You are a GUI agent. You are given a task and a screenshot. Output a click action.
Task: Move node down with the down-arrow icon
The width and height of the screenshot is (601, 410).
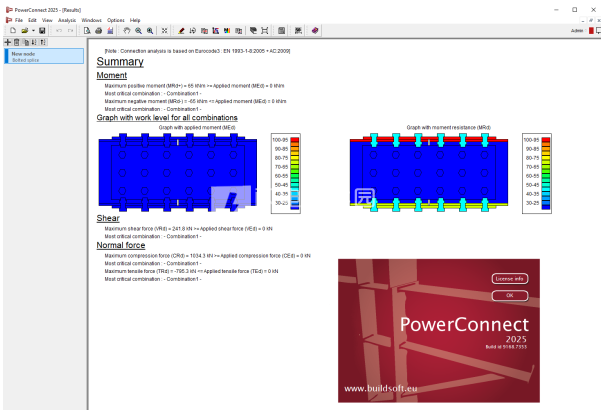coord(34,42)
